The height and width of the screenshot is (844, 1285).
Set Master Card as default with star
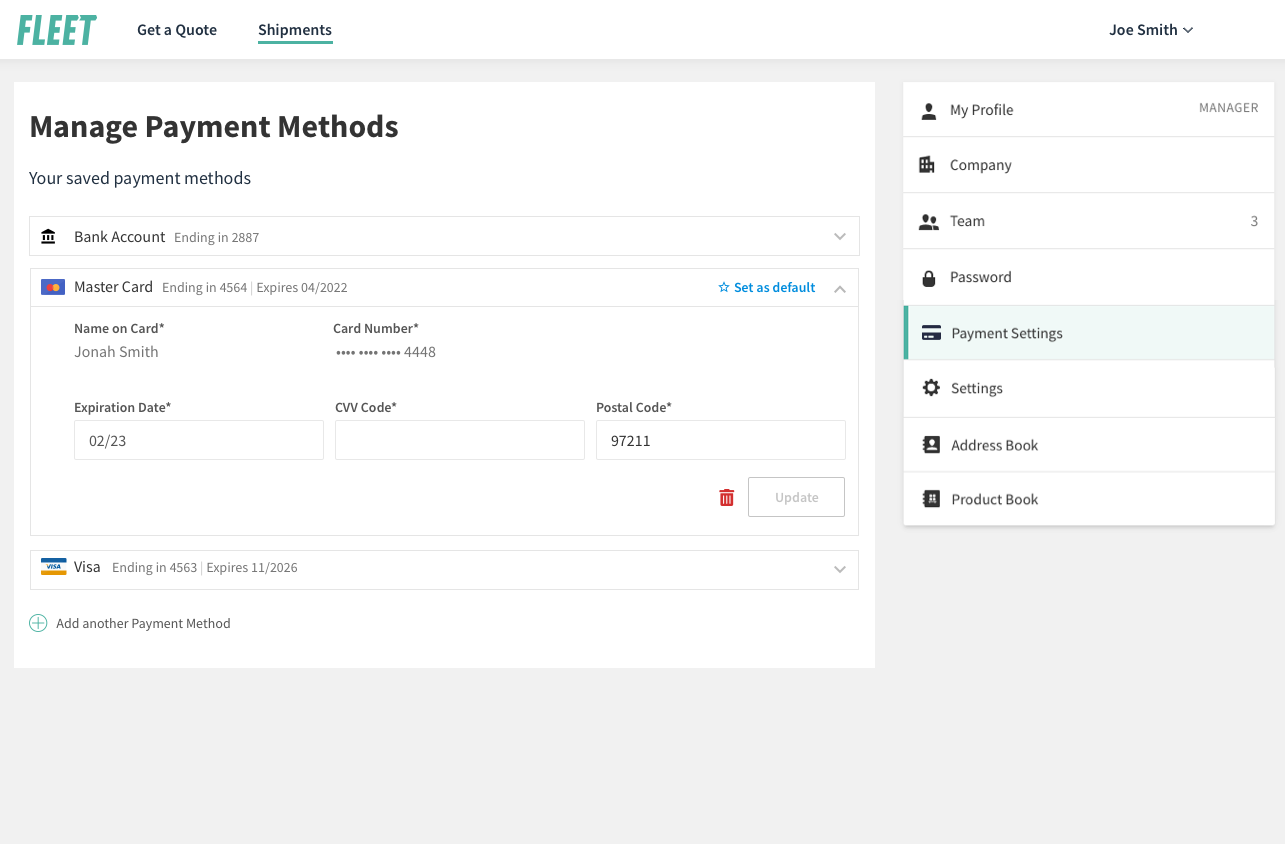[x=767, y=287]
